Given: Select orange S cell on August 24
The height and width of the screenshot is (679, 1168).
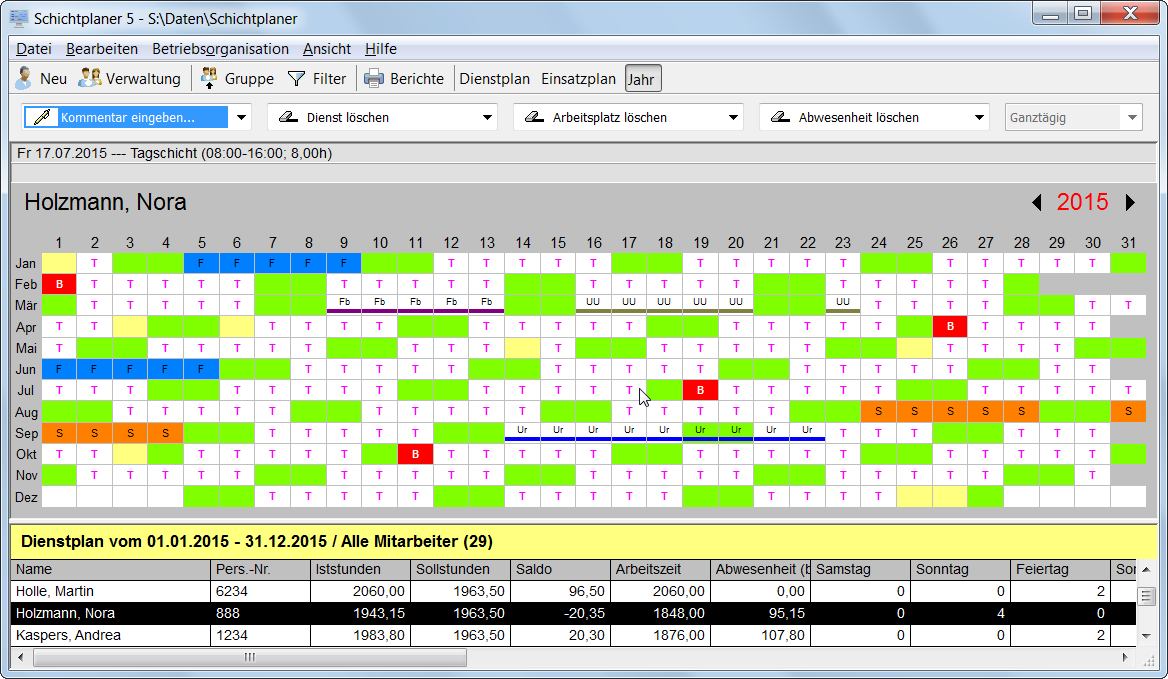Looking at the screenshot, I should (x=878, y=411).
